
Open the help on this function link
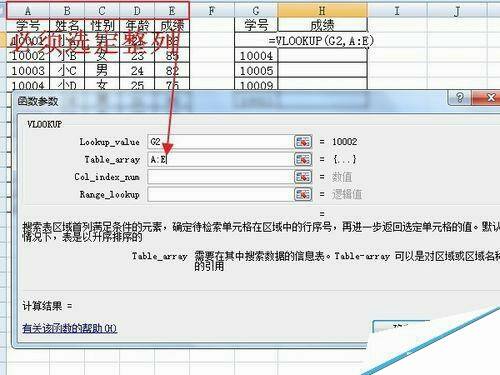[70, 329]
